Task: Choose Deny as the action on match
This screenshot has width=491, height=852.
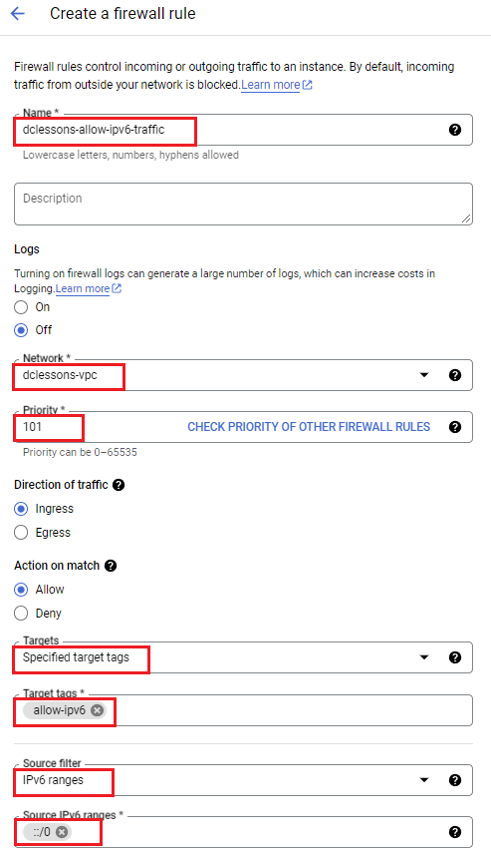Action: (21, 613)
